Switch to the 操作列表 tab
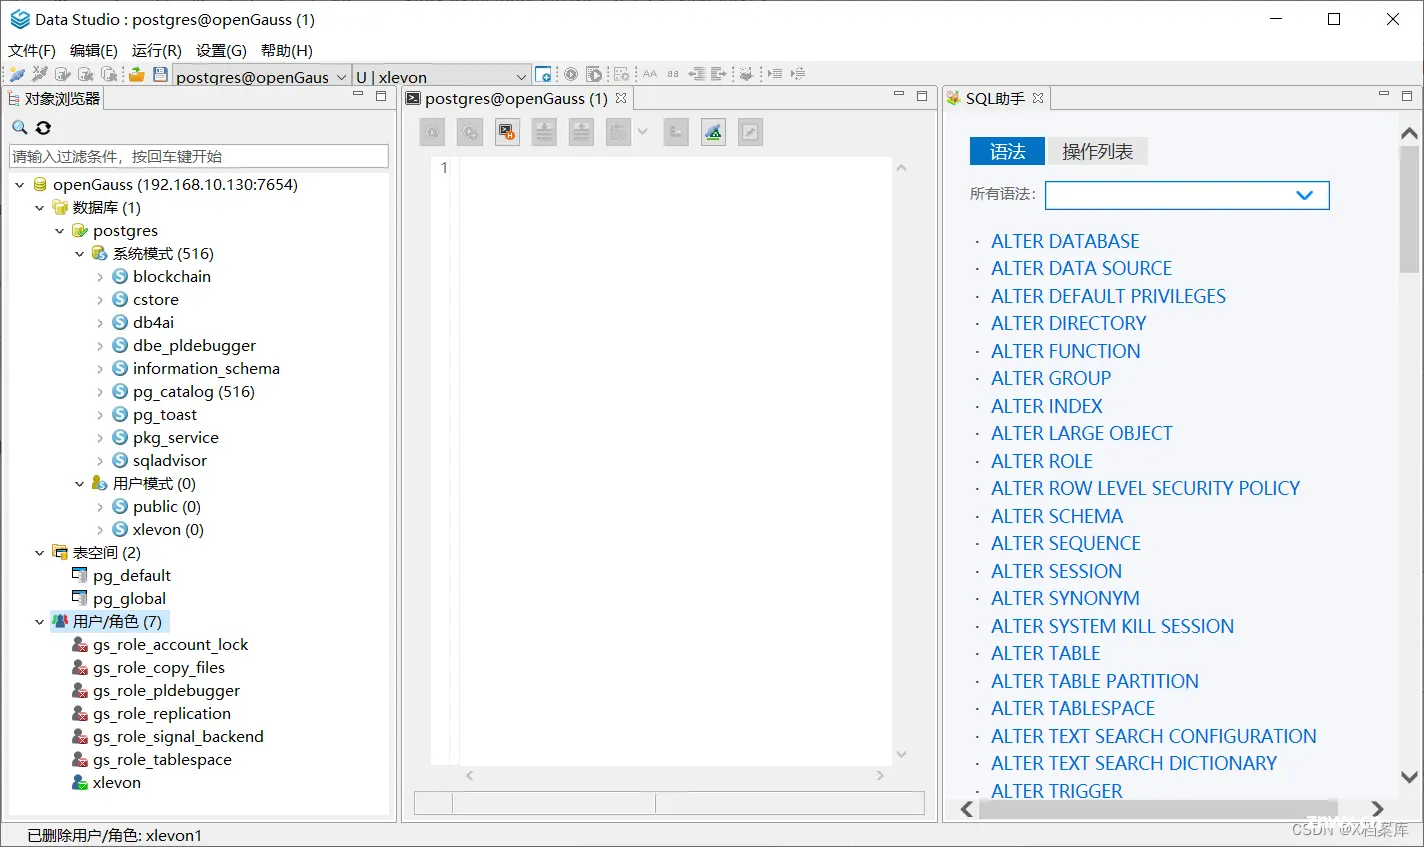 tap(1097, 151)
